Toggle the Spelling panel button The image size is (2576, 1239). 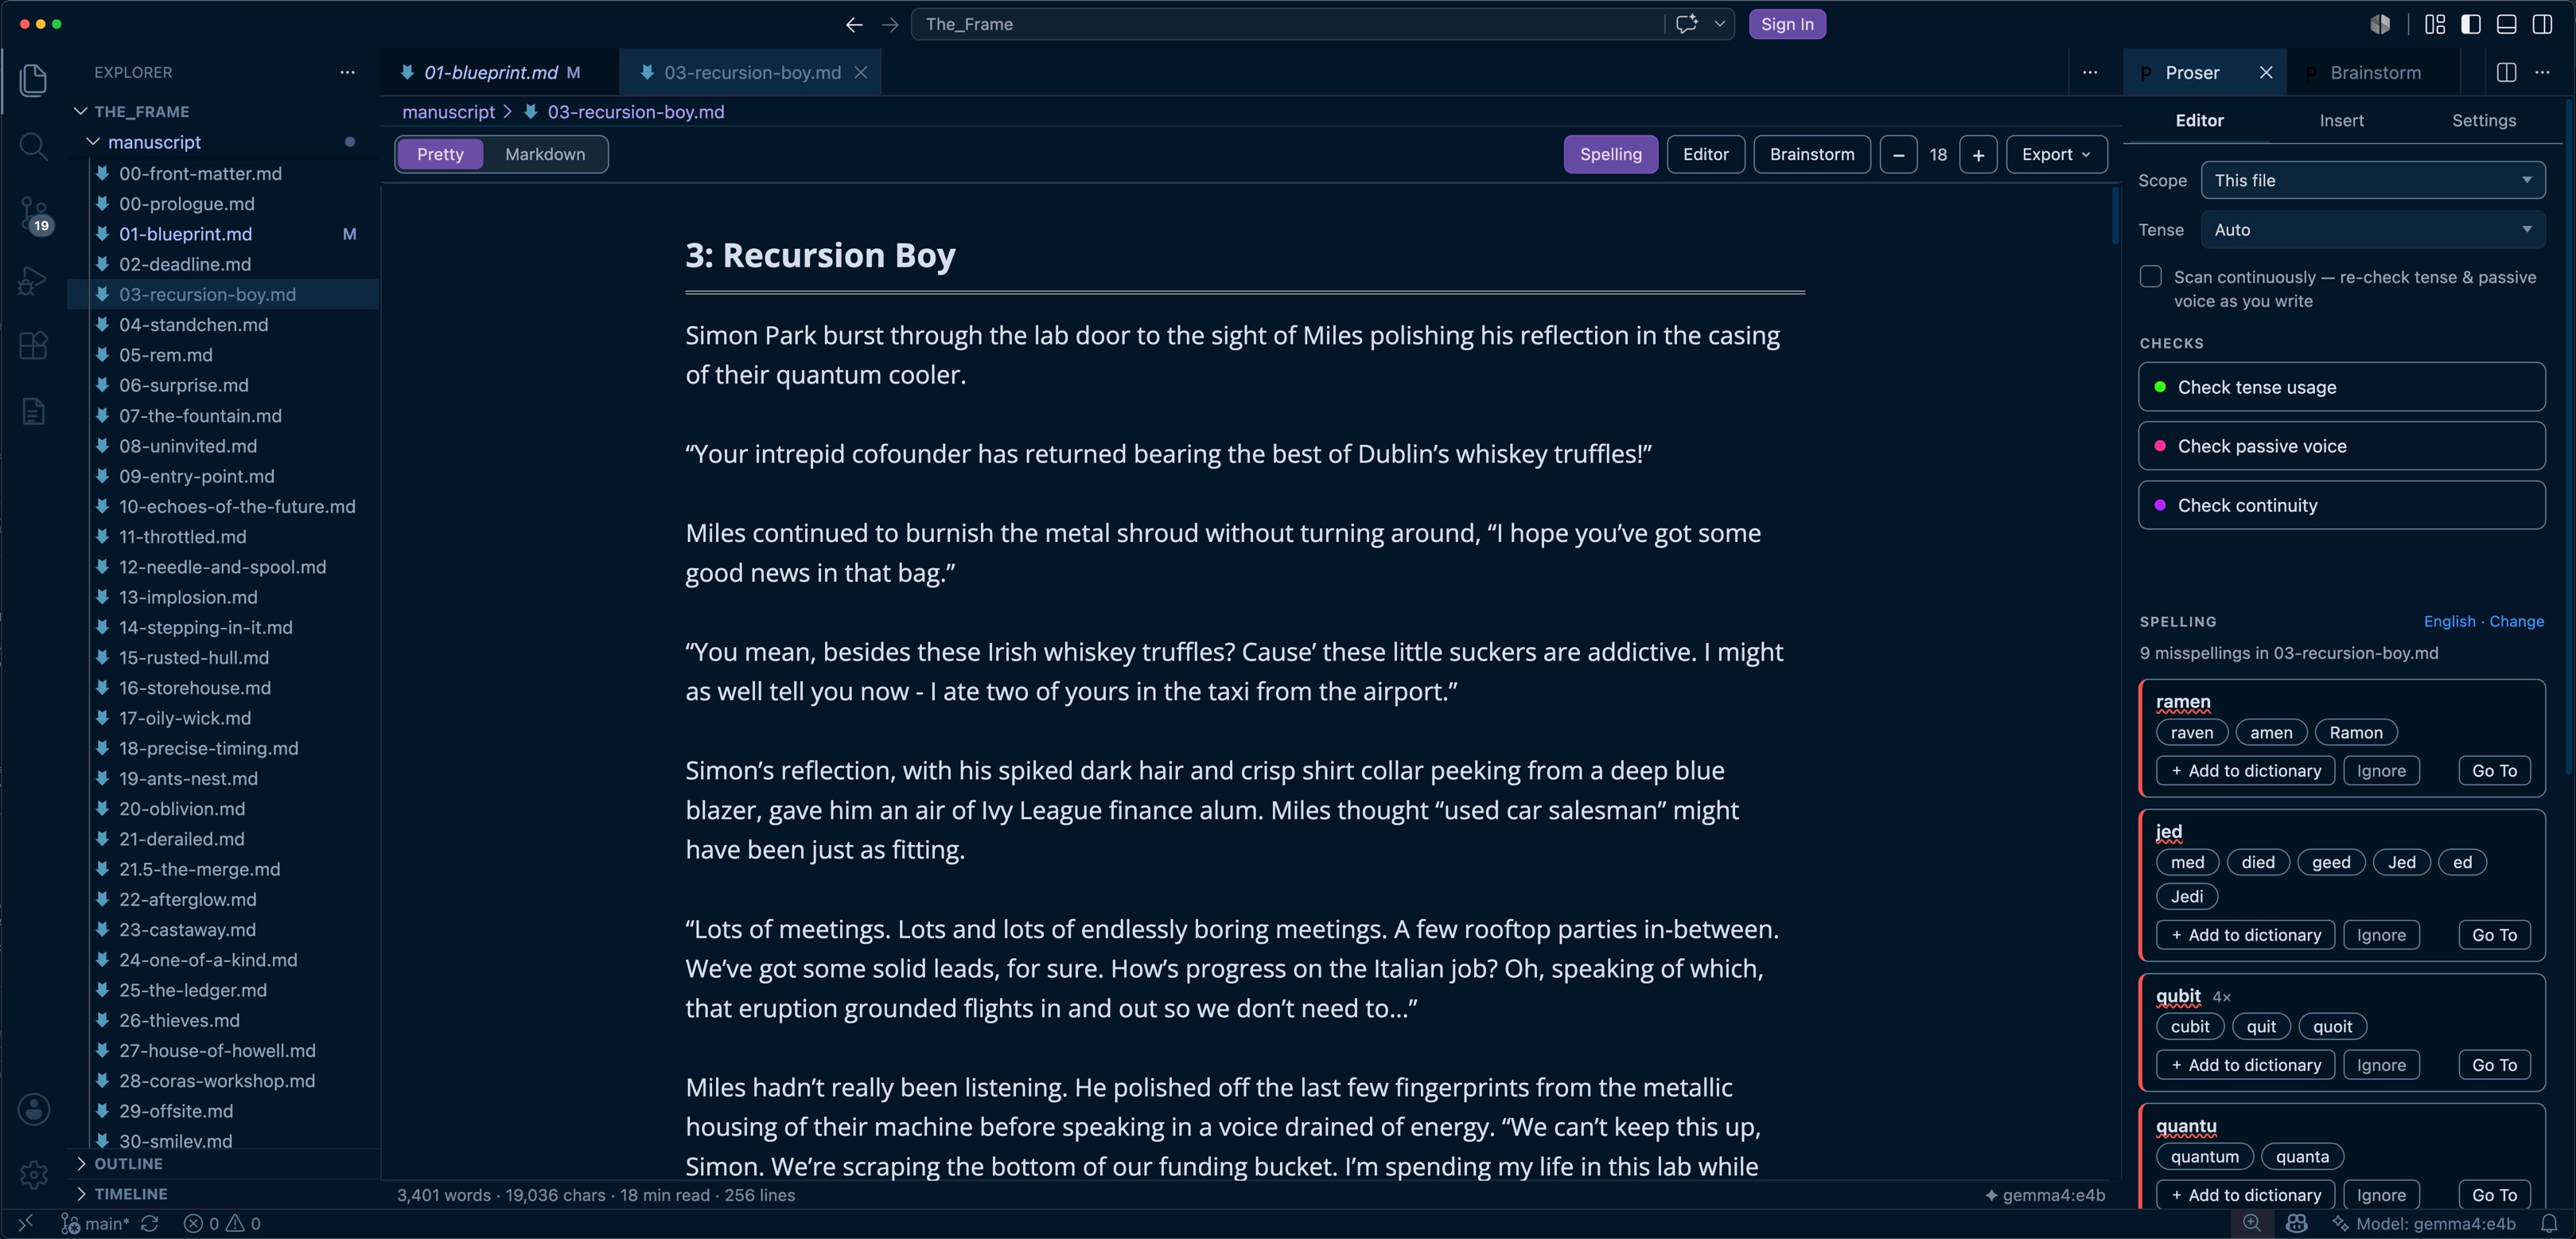[1610, 154]
